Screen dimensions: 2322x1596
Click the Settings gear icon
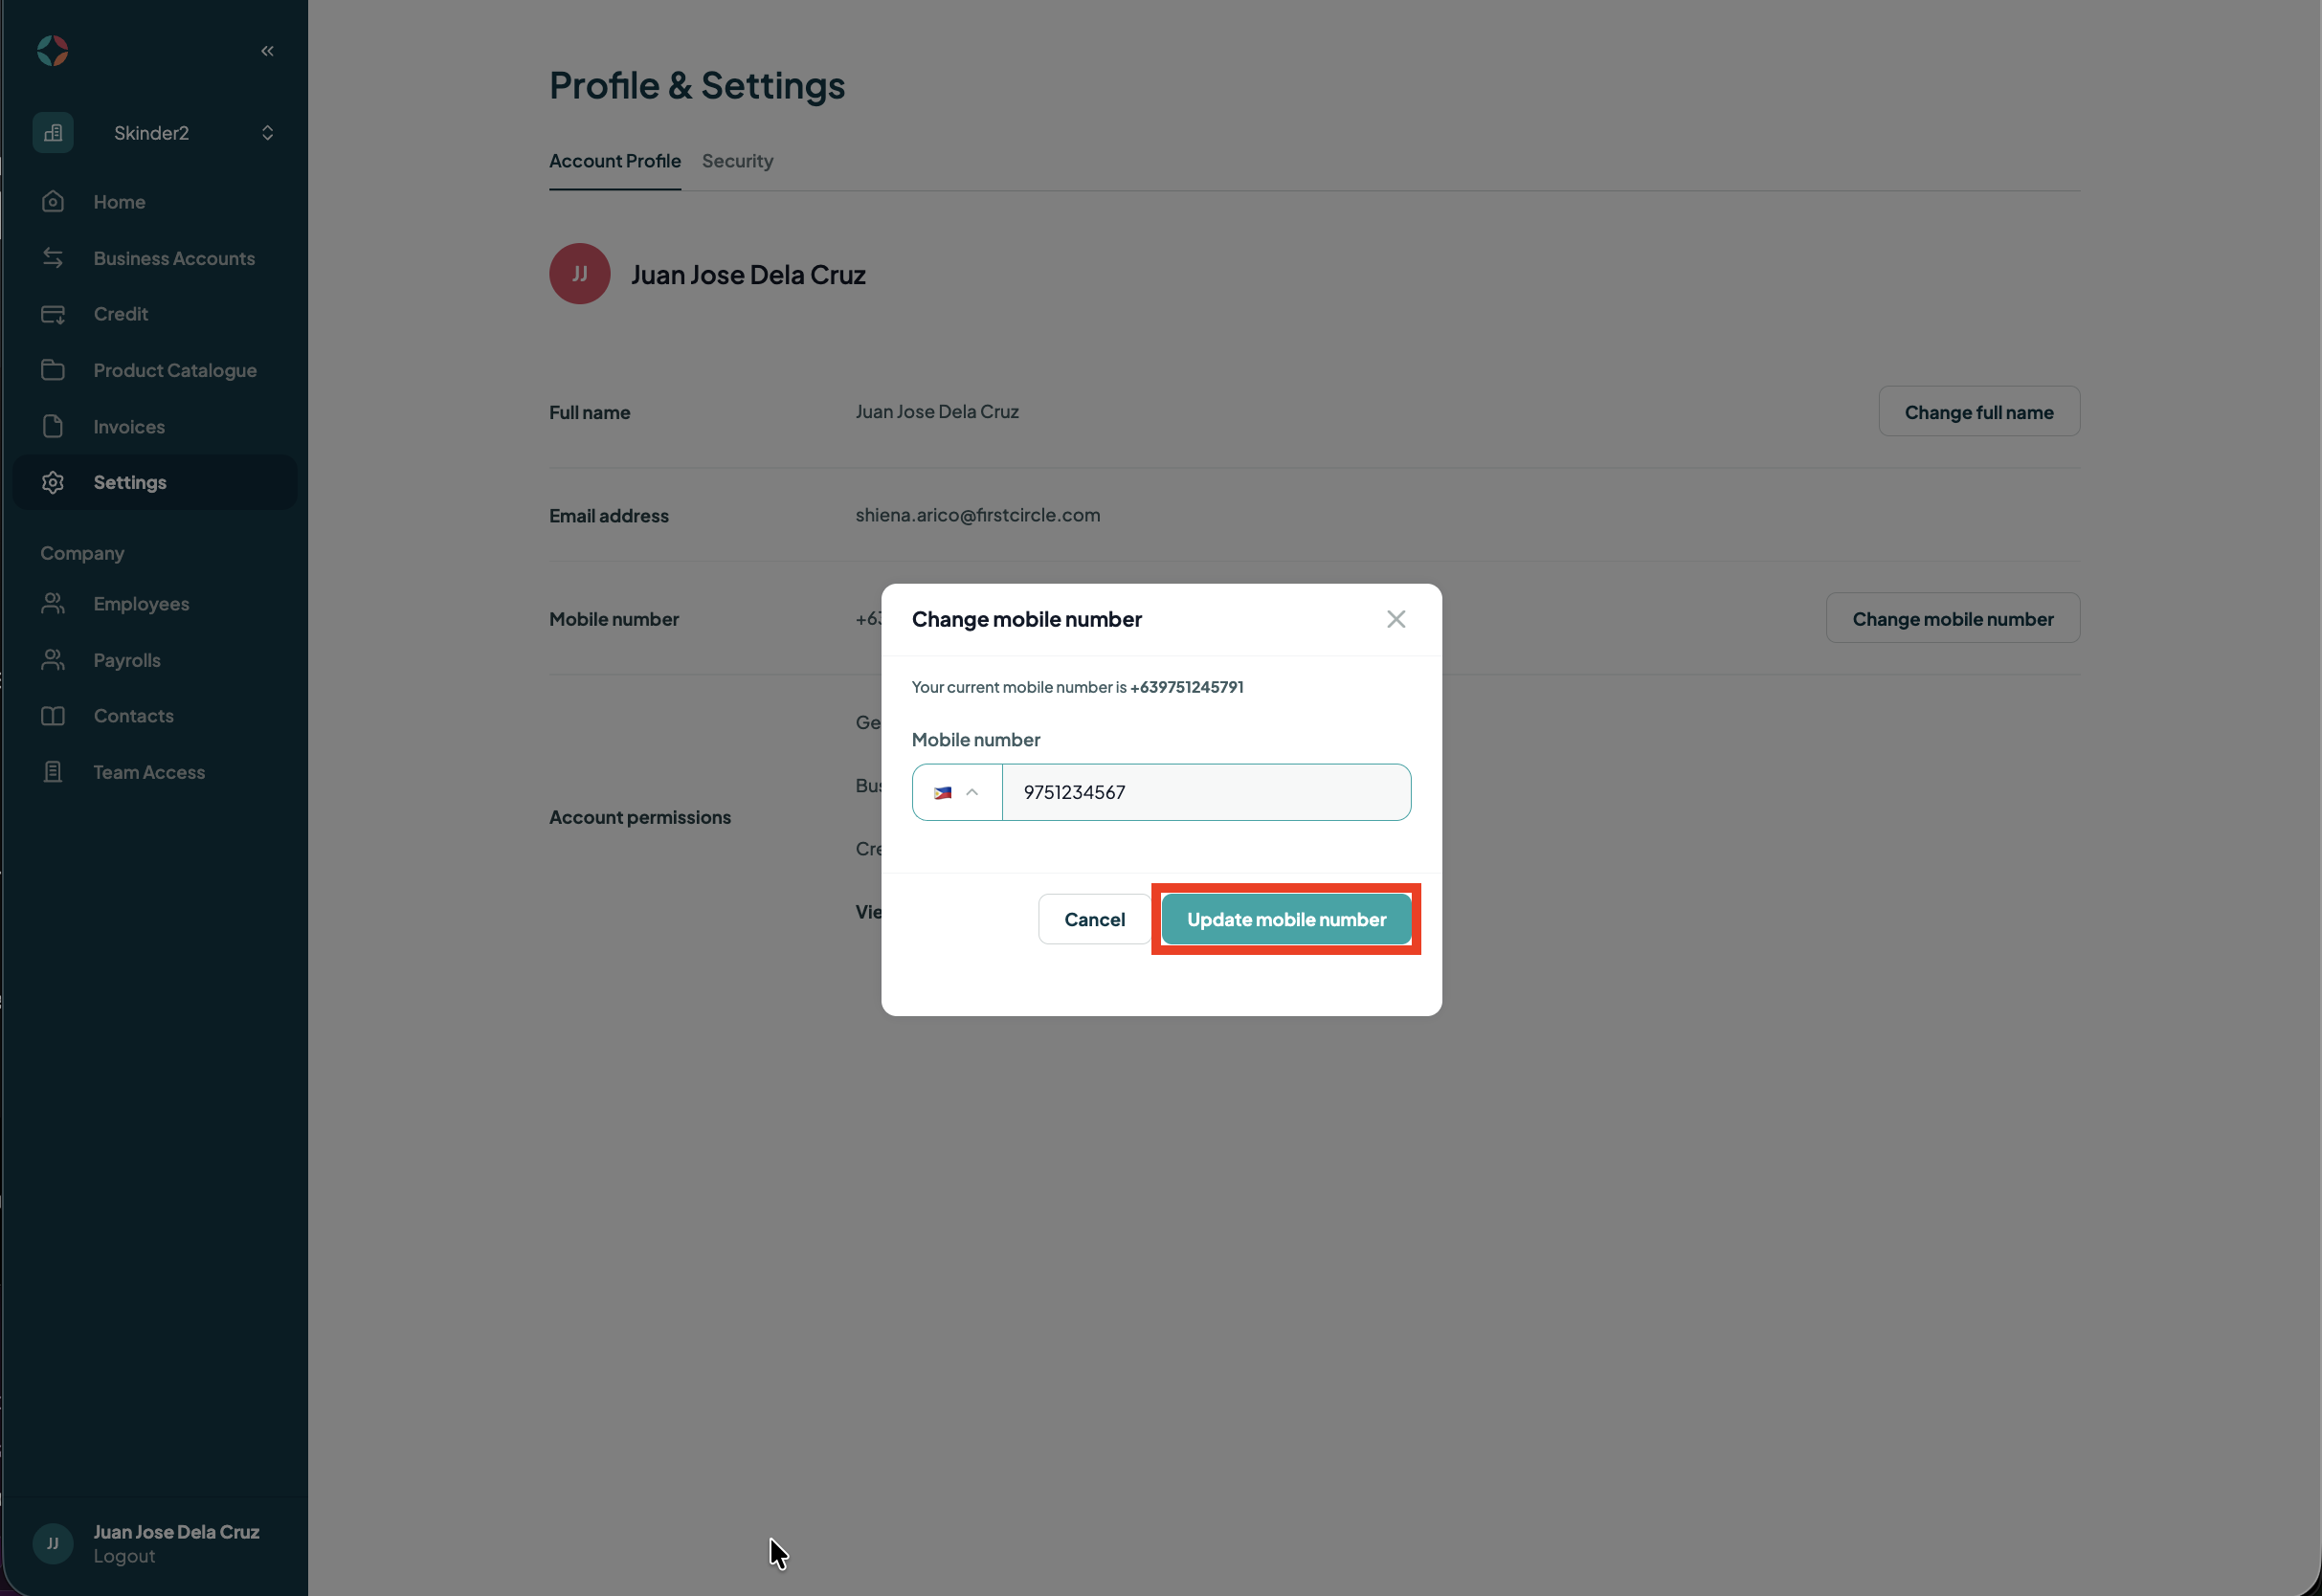53,482
